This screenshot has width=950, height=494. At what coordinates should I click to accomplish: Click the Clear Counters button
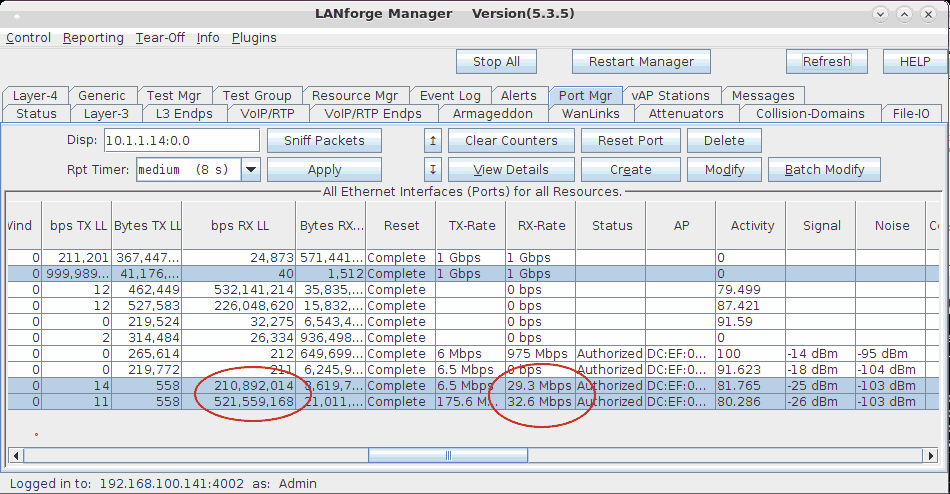click(x=511, y=141)
